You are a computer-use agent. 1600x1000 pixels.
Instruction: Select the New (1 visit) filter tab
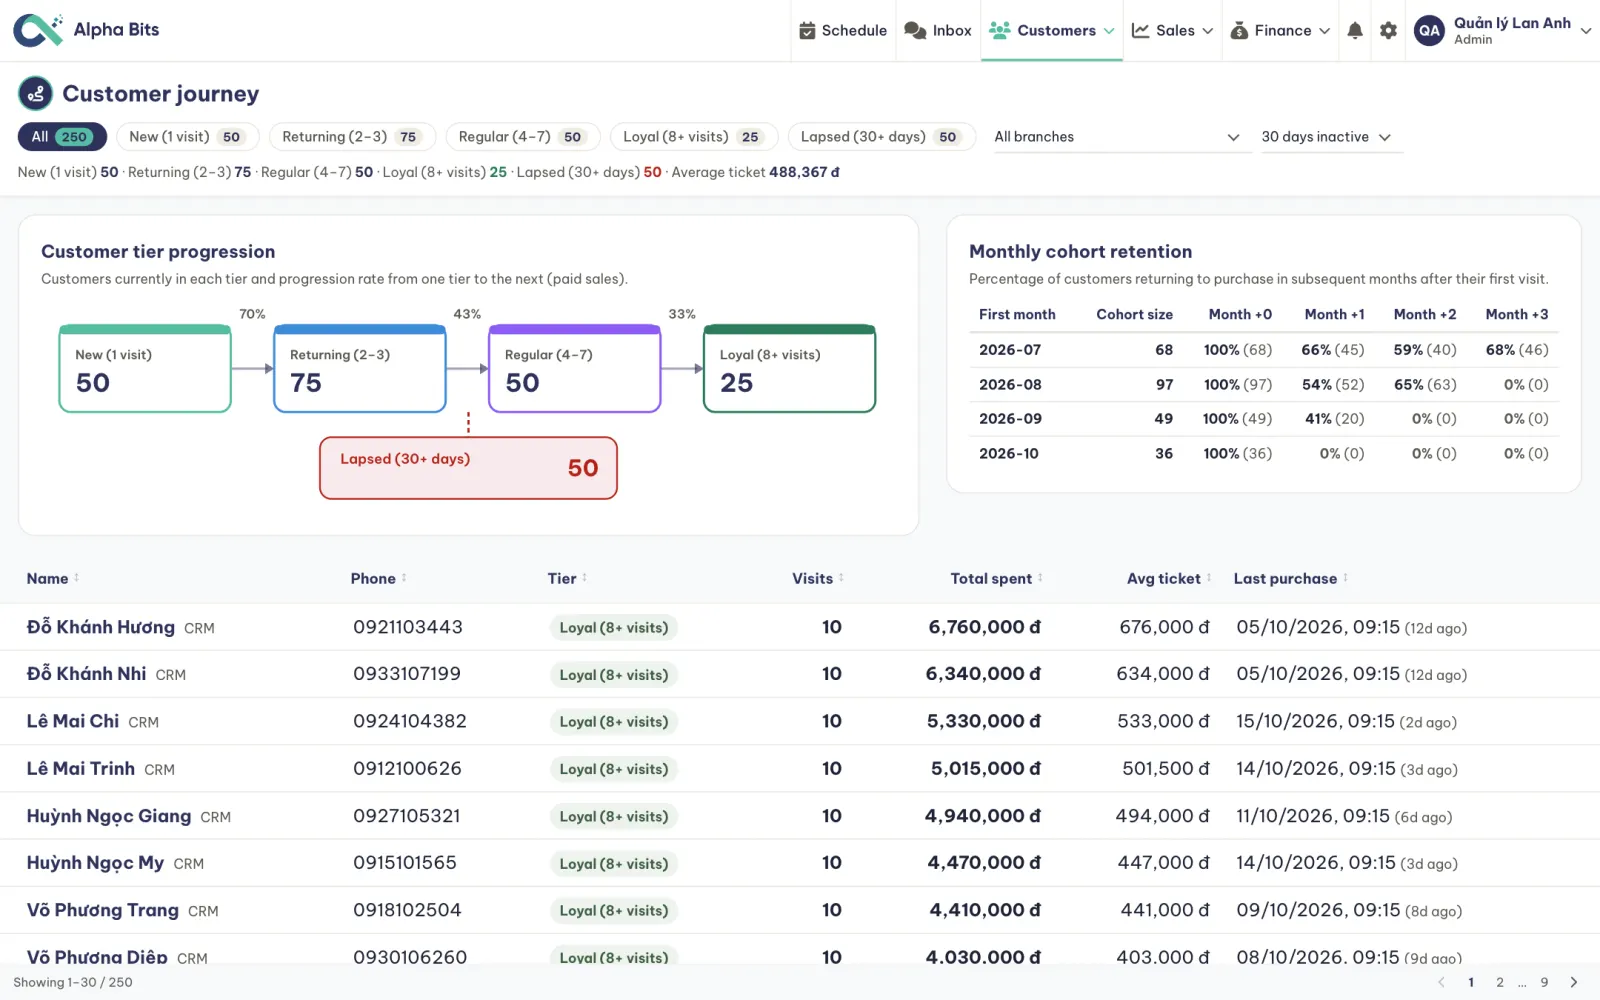(187, 137)
